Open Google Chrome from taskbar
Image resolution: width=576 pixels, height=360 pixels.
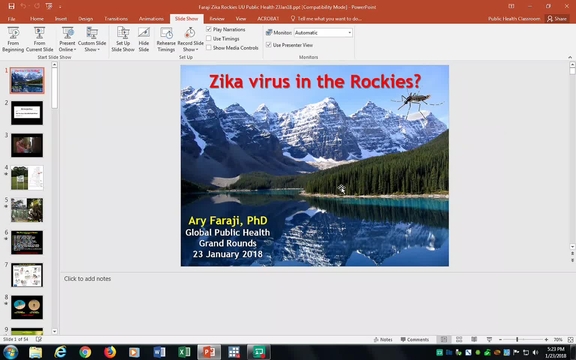coord(85,352)
